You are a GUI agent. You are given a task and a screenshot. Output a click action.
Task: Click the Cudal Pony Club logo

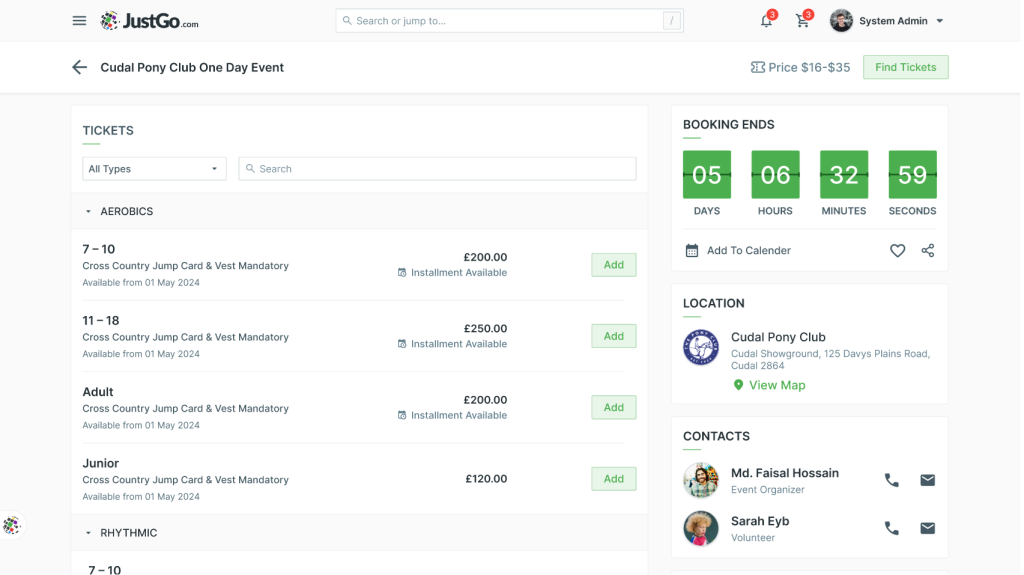point(701,347)
